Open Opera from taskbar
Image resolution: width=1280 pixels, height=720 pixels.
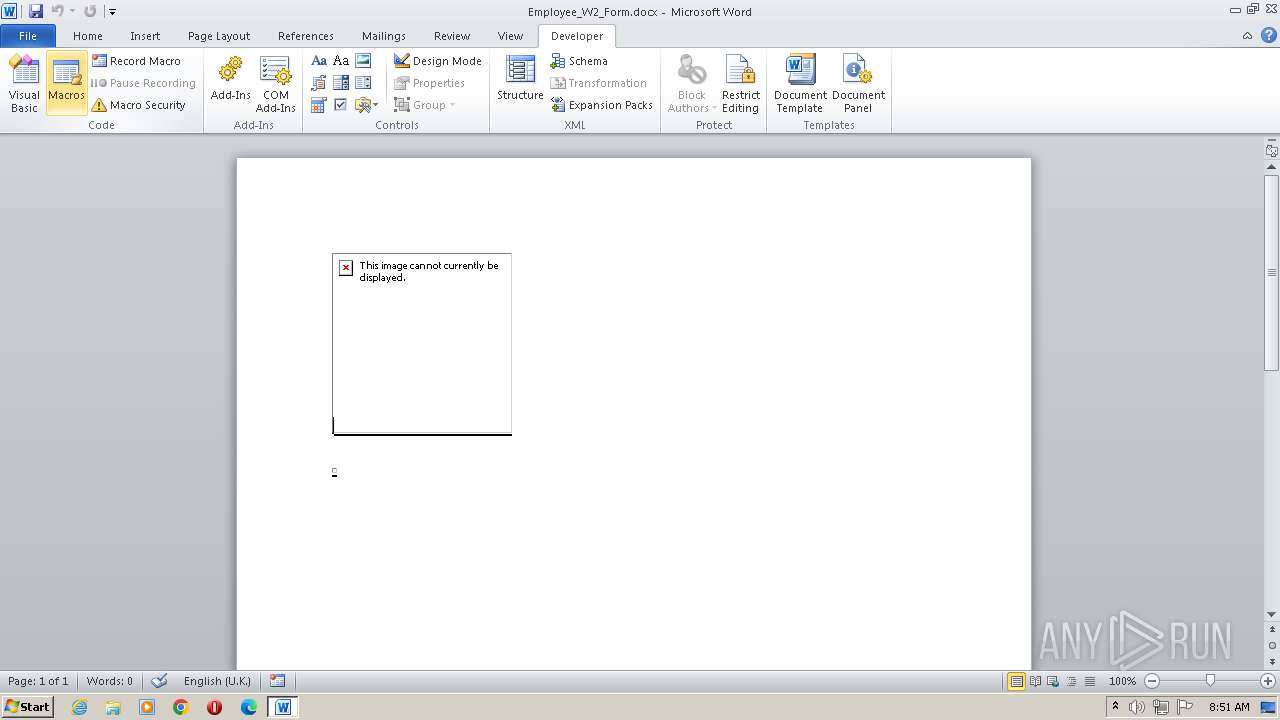[x=214, y=707]
